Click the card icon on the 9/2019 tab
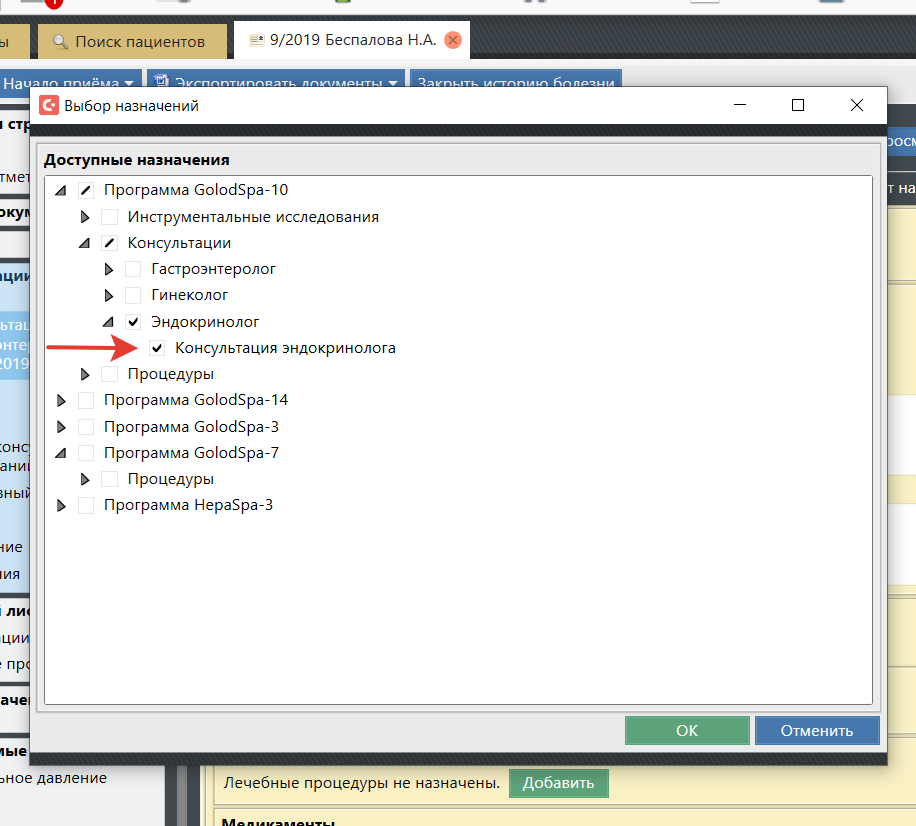The image size is (916, 826). point(256,41)
